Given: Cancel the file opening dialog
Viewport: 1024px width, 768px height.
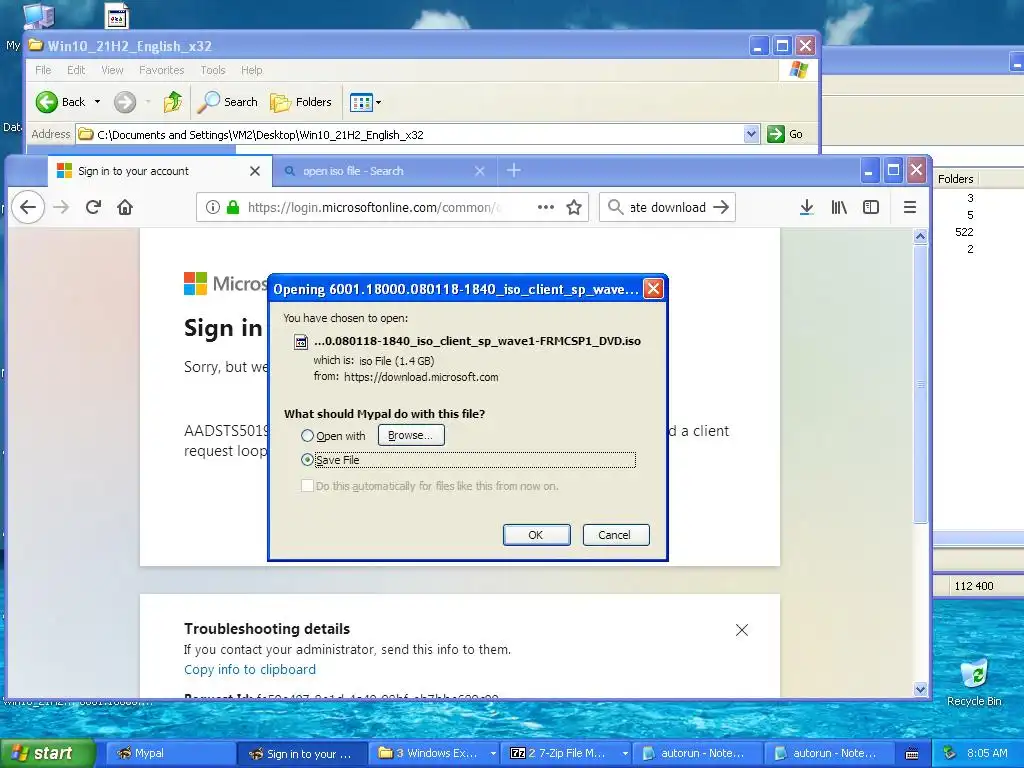Looking at the screenshot, I should [615, 535].
